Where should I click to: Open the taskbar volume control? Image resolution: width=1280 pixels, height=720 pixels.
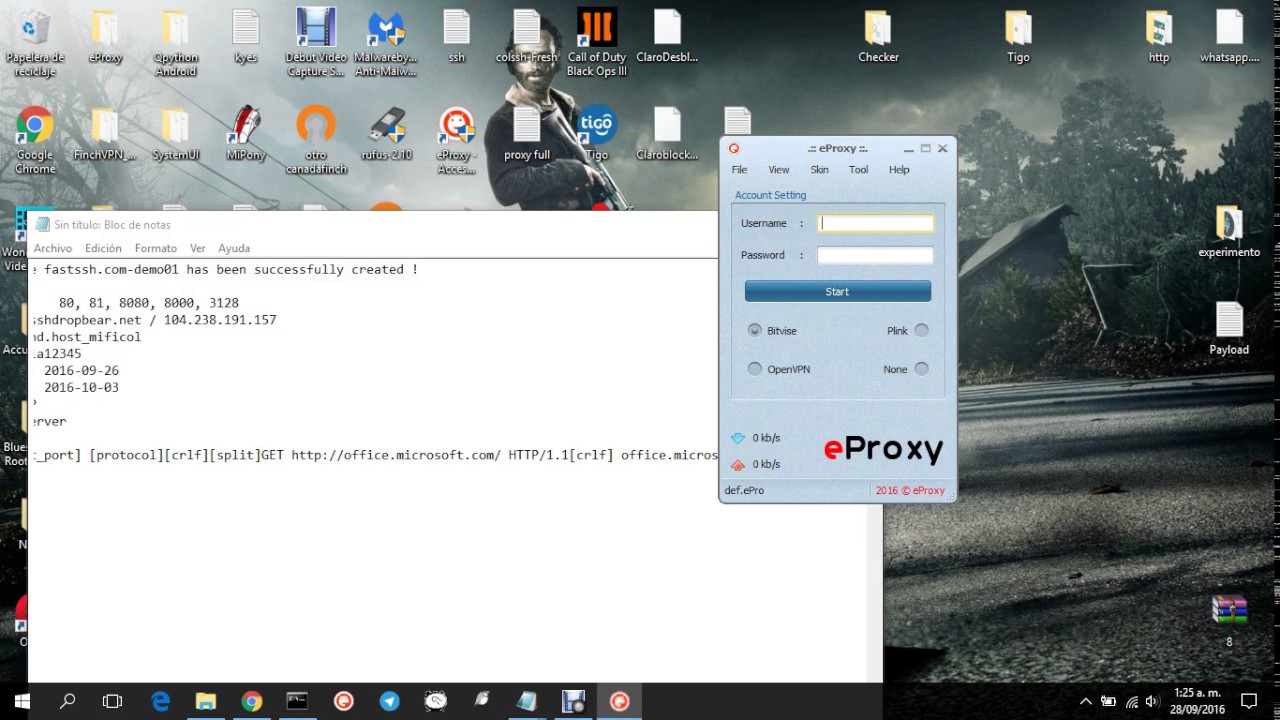1152,701
